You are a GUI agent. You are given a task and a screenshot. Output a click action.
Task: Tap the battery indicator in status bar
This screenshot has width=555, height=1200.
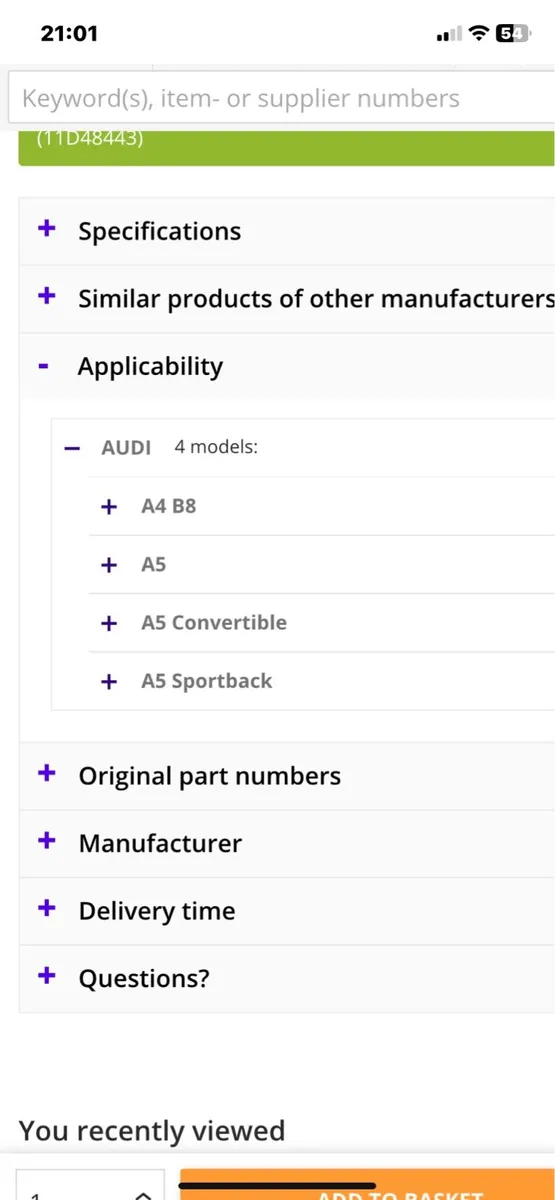tap(513, 33)
